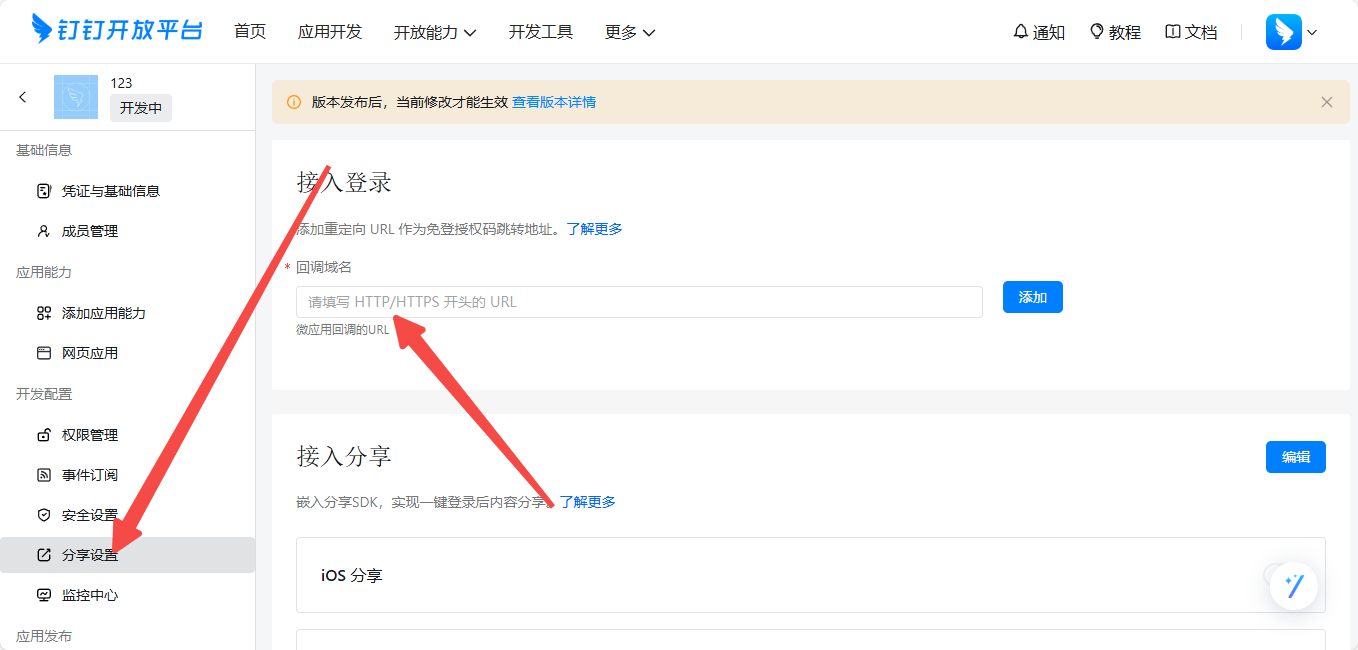Image resolution: width=1358 pixels, height=650 pixels.
Task: Click the notification bell icon
Action: (x=1020, y=32)
